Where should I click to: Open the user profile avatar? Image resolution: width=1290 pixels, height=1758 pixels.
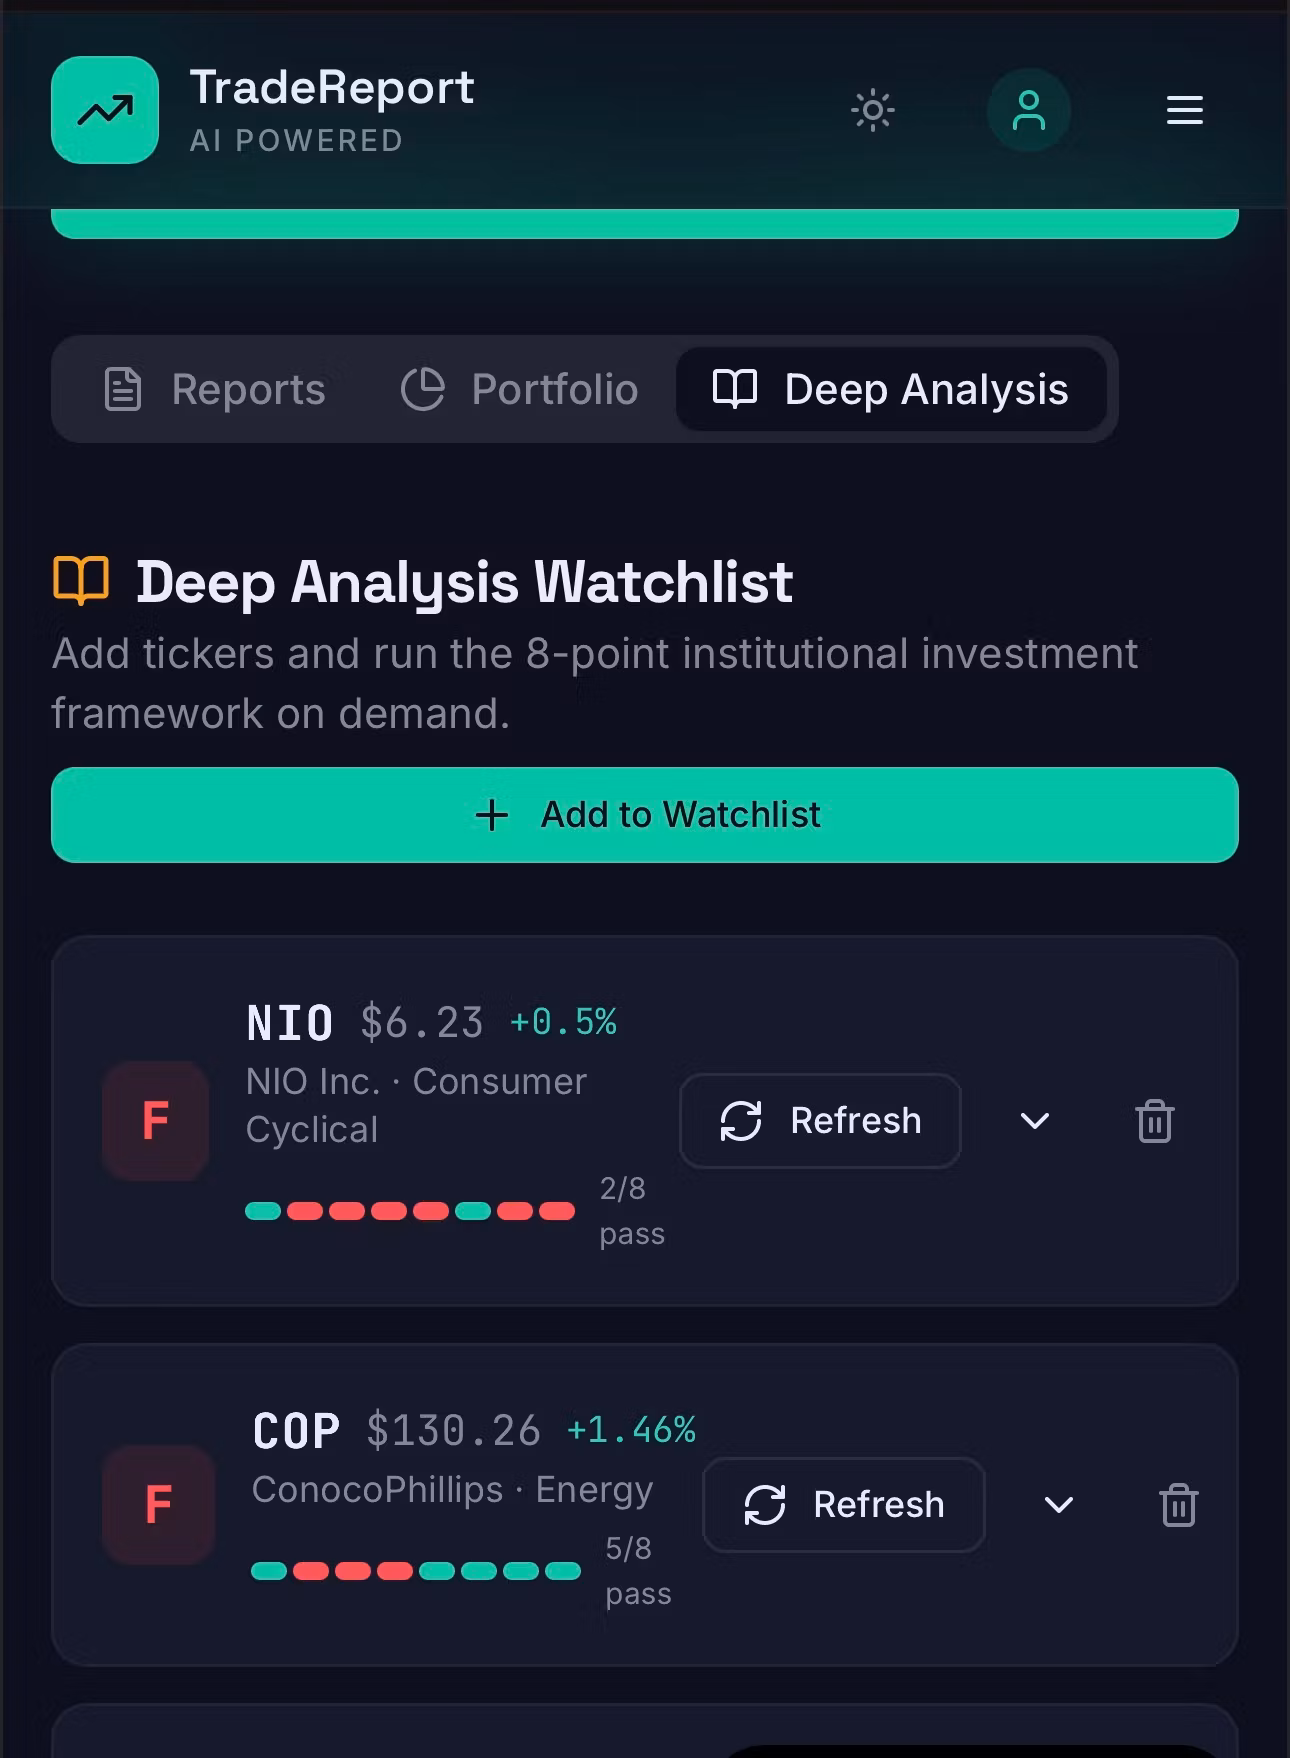1028,110
